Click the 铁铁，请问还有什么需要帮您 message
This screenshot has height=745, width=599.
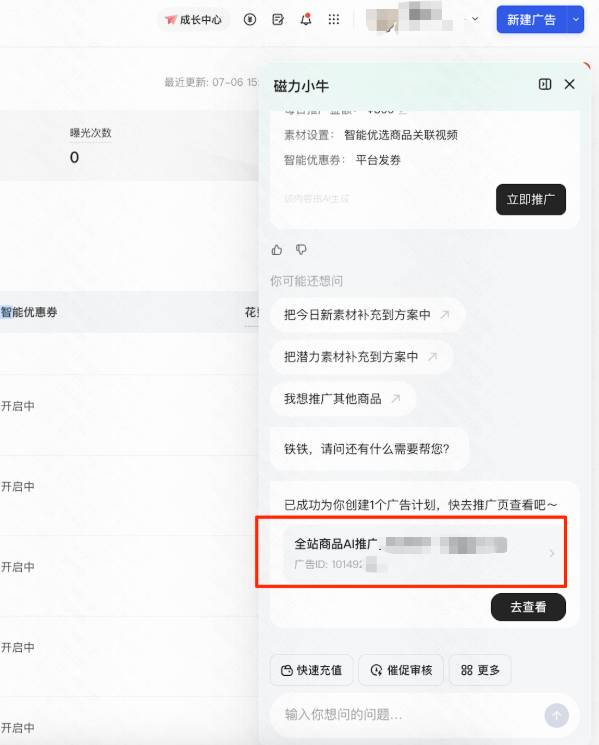tap(367, 449)
